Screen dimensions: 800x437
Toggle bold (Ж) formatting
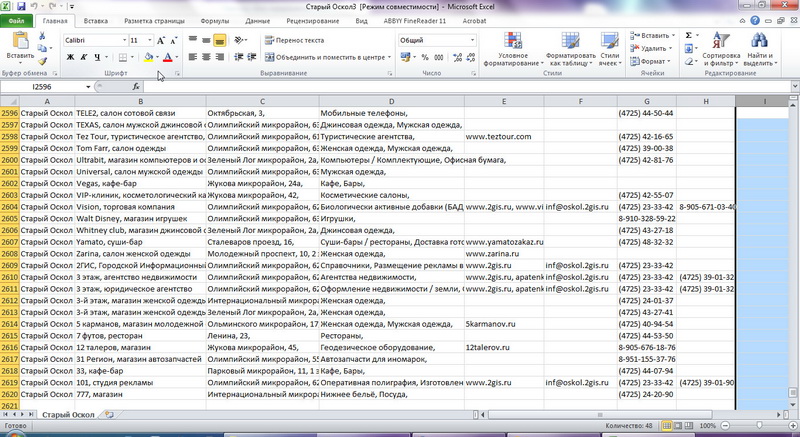click(70, 57)
